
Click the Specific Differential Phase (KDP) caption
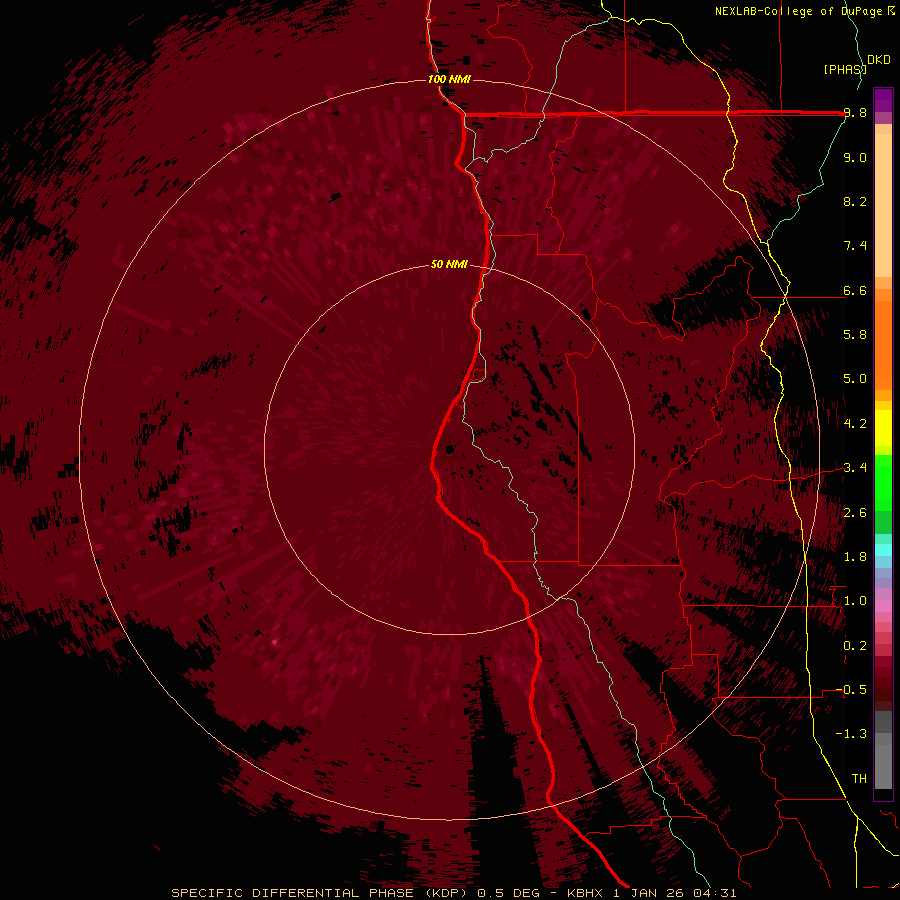(321, 893)
